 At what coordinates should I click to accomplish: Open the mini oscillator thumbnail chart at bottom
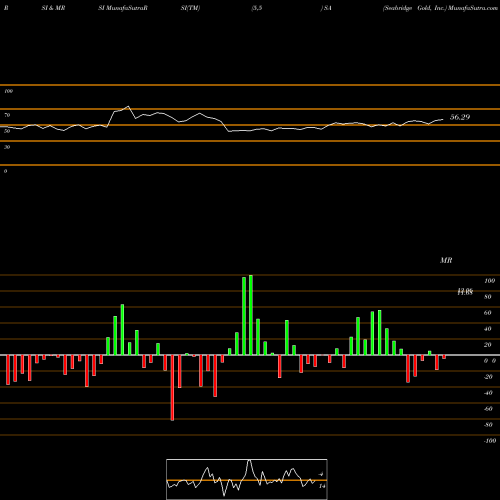click(x=247, y=479)
